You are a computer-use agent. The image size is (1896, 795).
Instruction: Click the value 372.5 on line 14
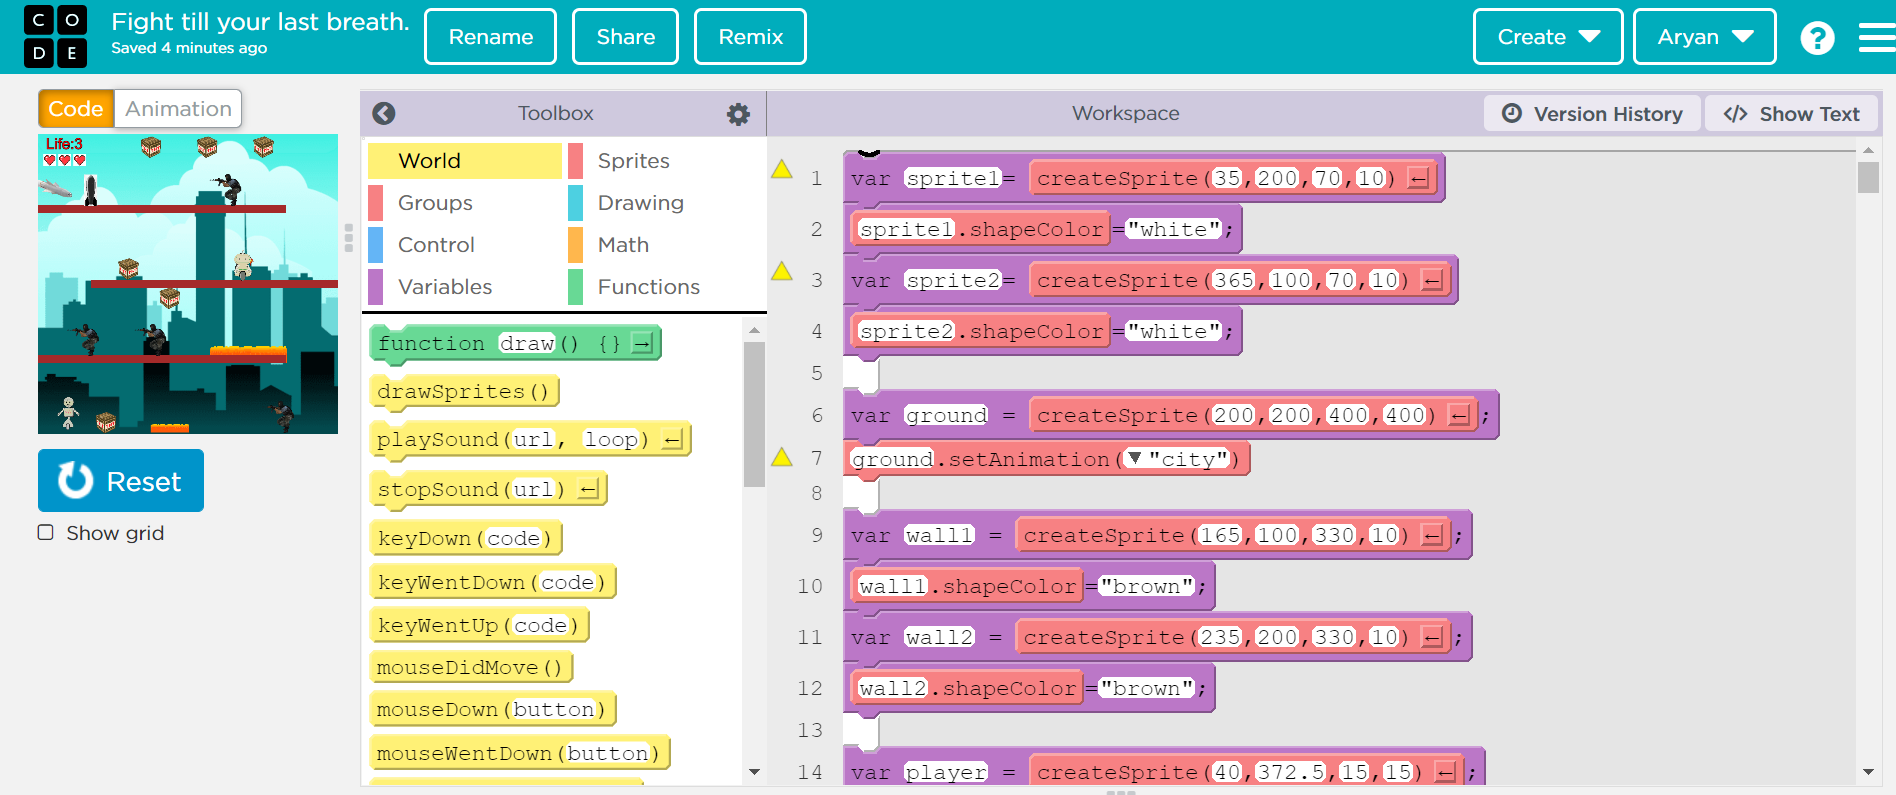coord(1290,772)
